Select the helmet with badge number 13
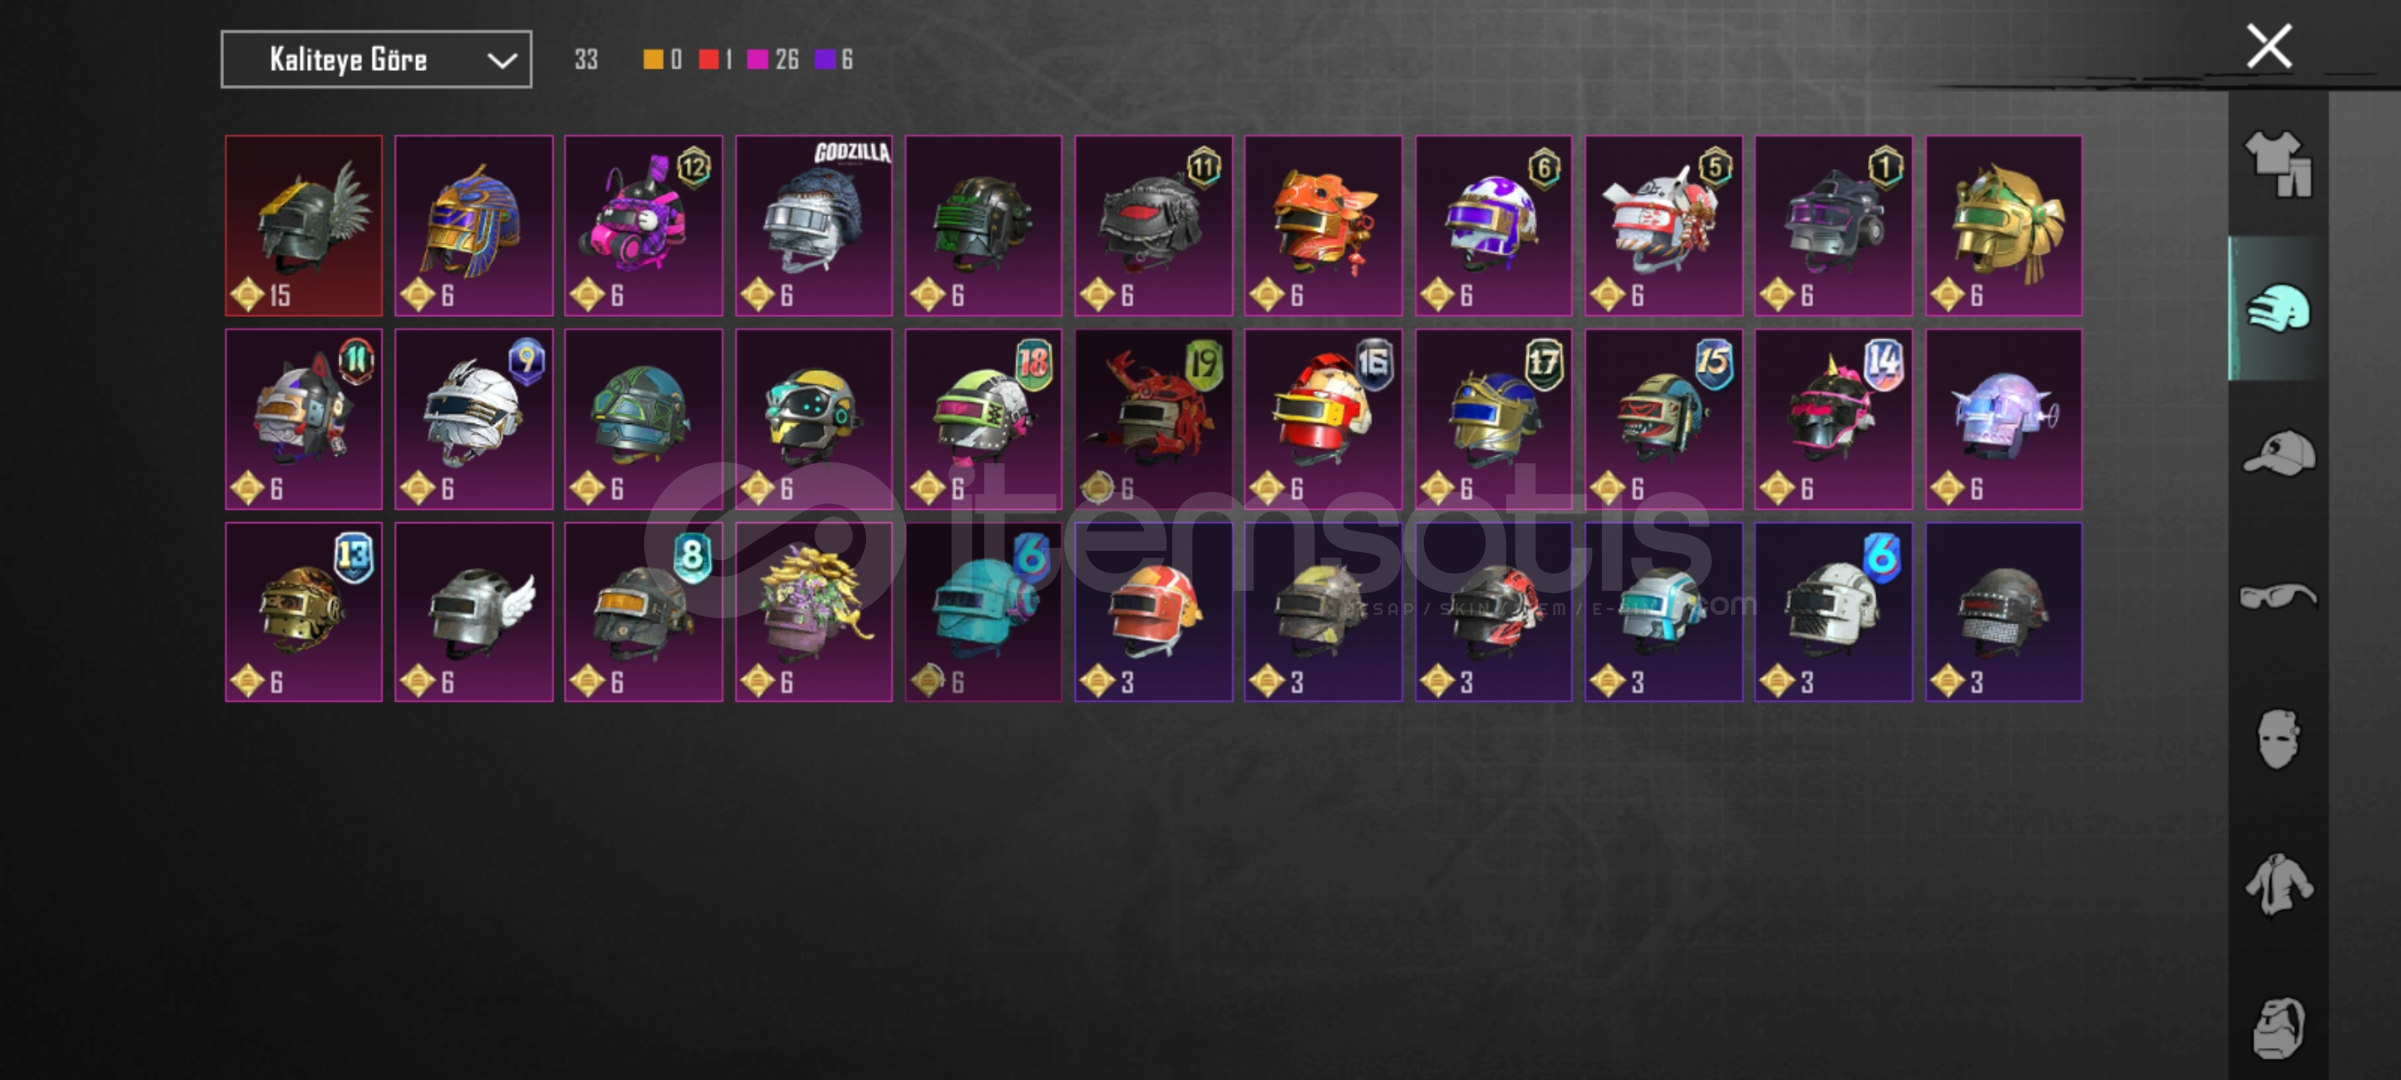Screen dimensions: 2401x1080 click(x=304, y=612)
